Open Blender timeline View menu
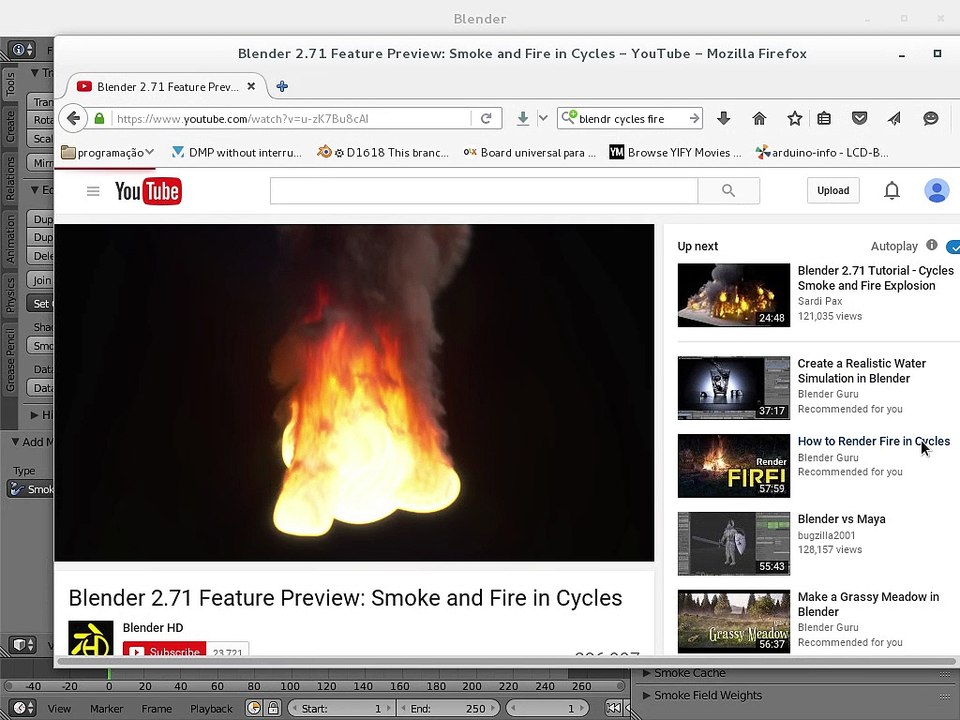 [59, 708]
